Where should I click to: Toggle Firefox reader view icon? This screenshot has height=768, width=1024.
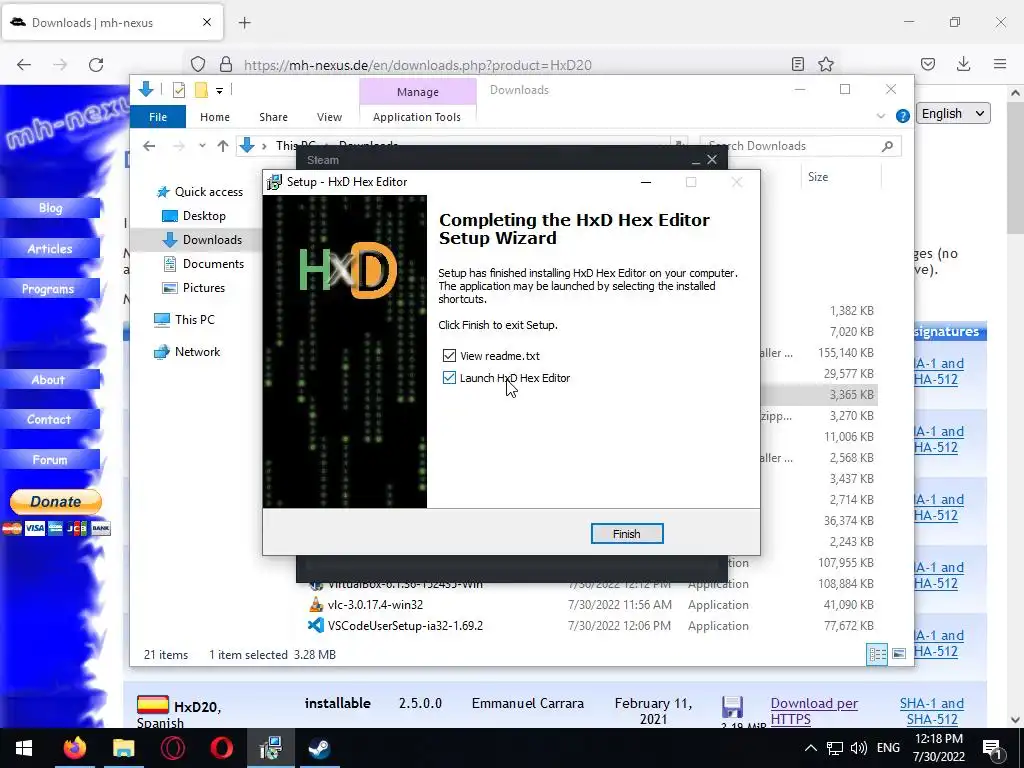(797, 64)
